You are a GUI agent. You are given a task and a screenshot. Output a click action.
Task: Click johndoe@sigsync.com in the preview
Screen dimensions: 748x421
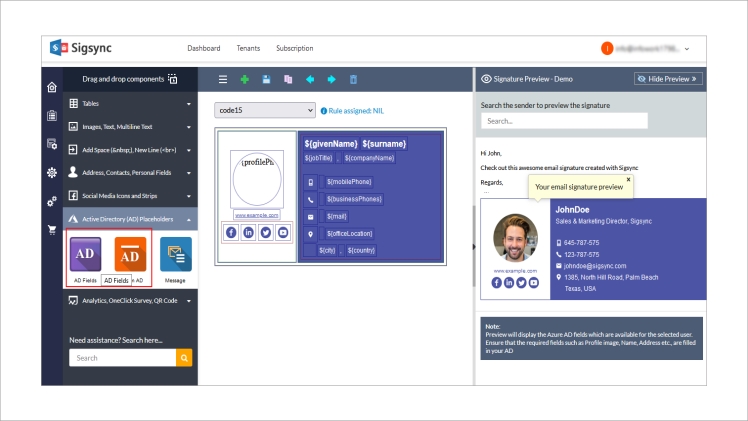click(595, 266)
